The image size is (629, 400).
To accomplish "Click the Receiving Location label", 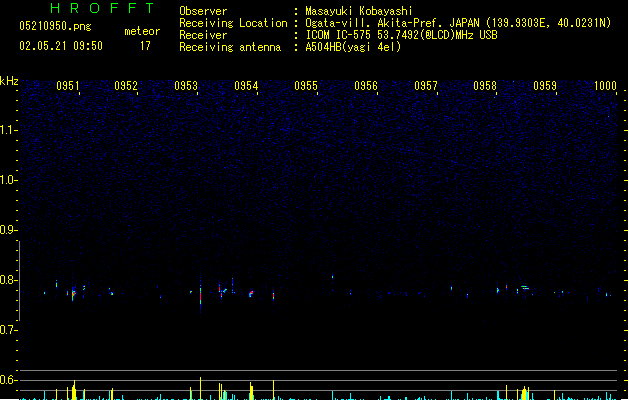I will (233, 23).
